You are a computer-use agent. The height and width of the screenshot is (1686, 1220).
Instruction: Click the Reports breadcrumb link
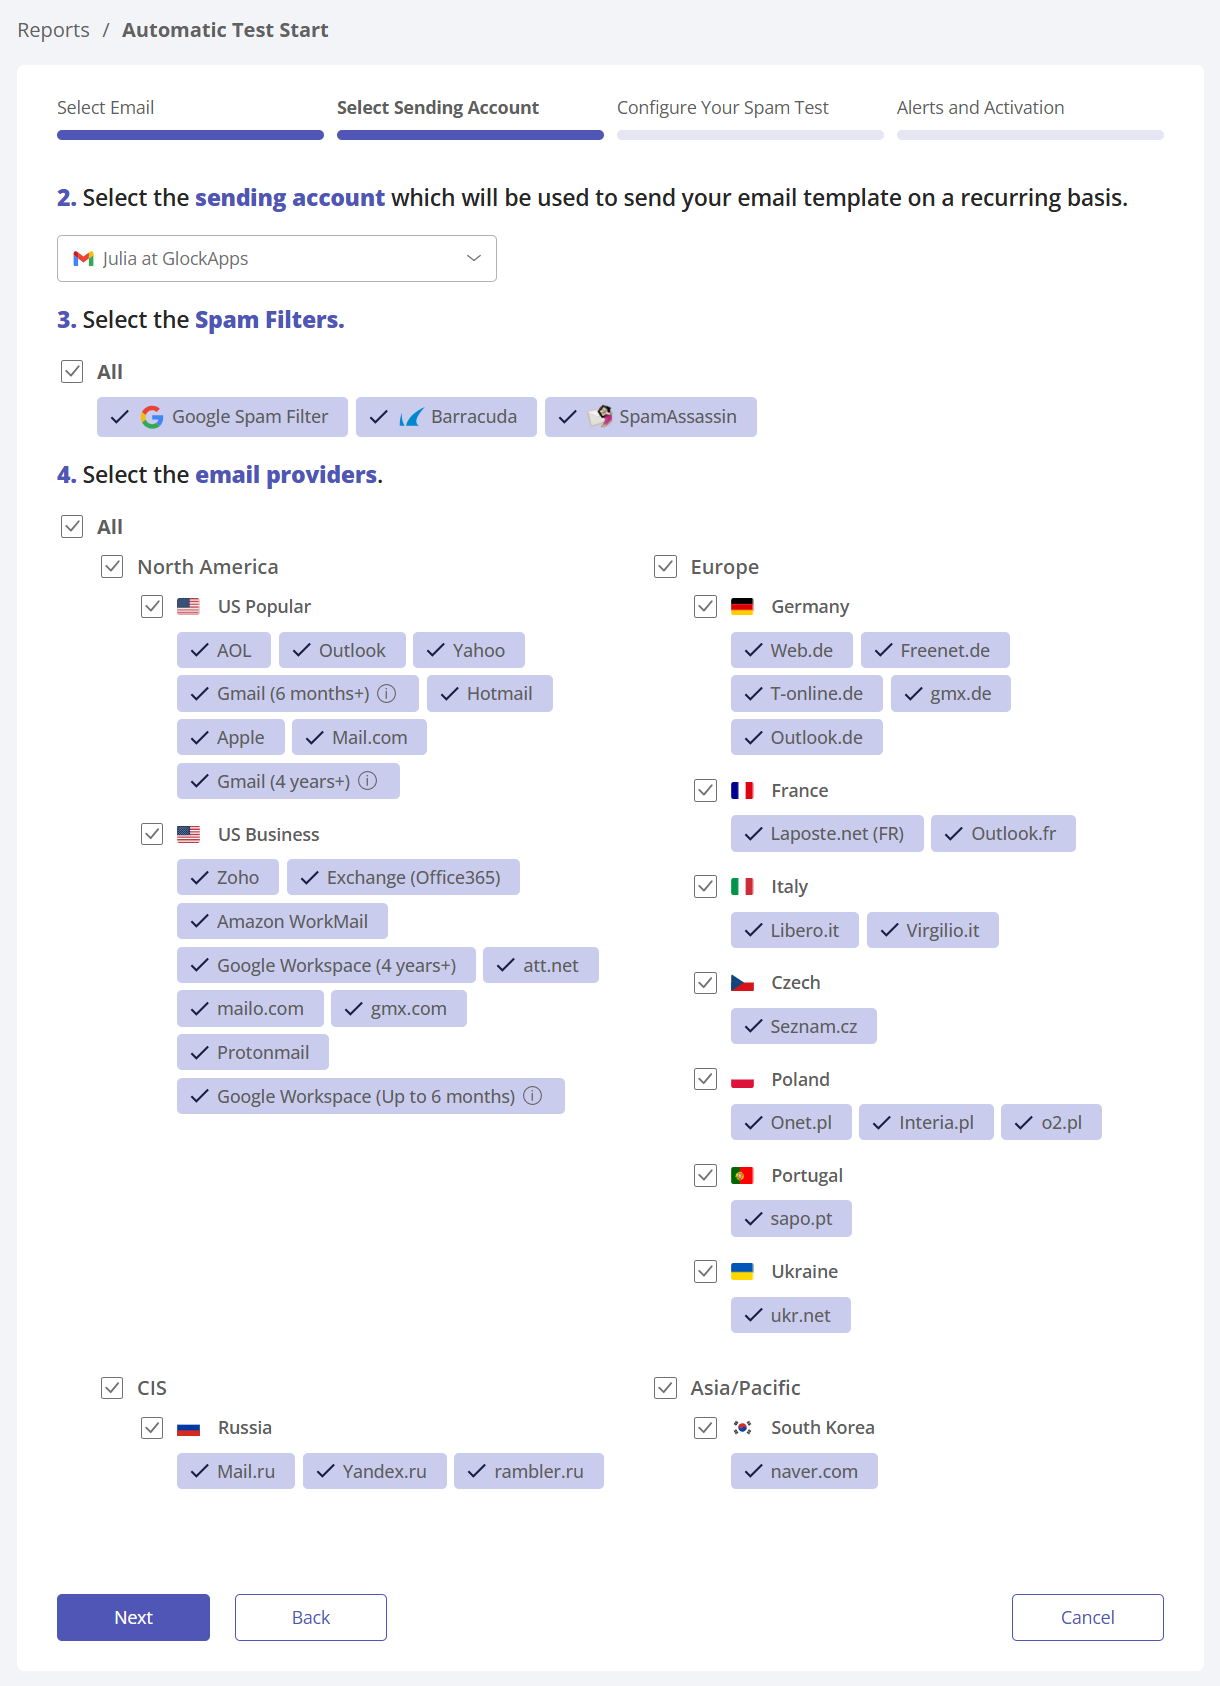click(53, 30)
